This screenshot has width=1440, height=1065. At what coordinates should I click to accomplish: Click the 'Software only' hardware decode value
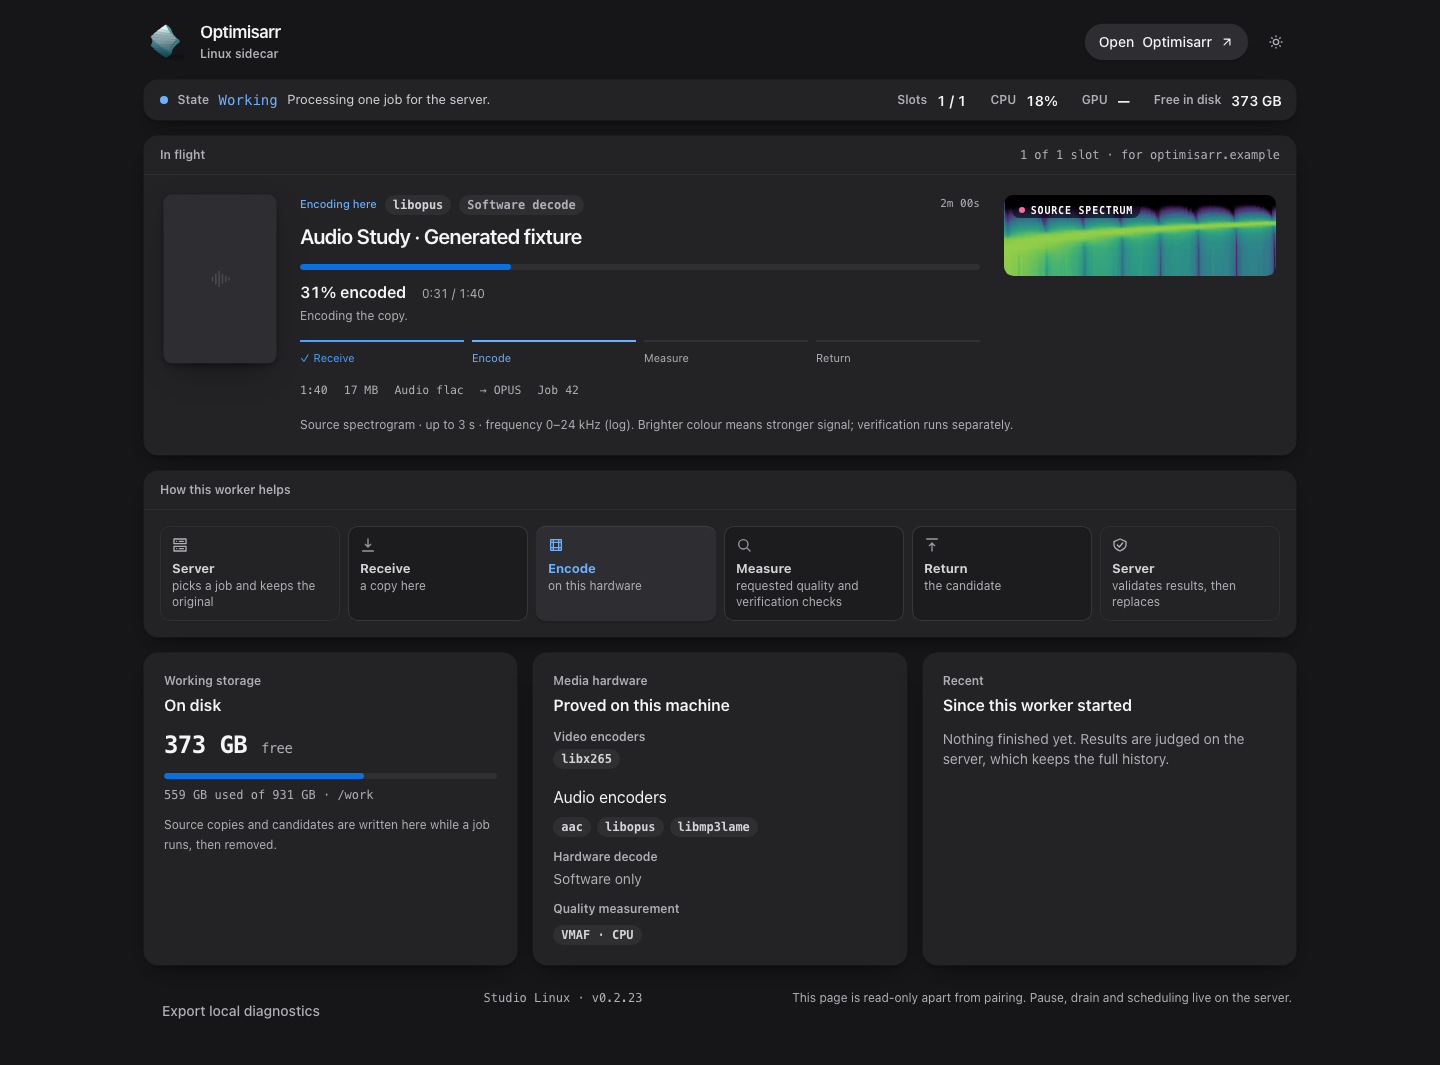click(598, 879)
